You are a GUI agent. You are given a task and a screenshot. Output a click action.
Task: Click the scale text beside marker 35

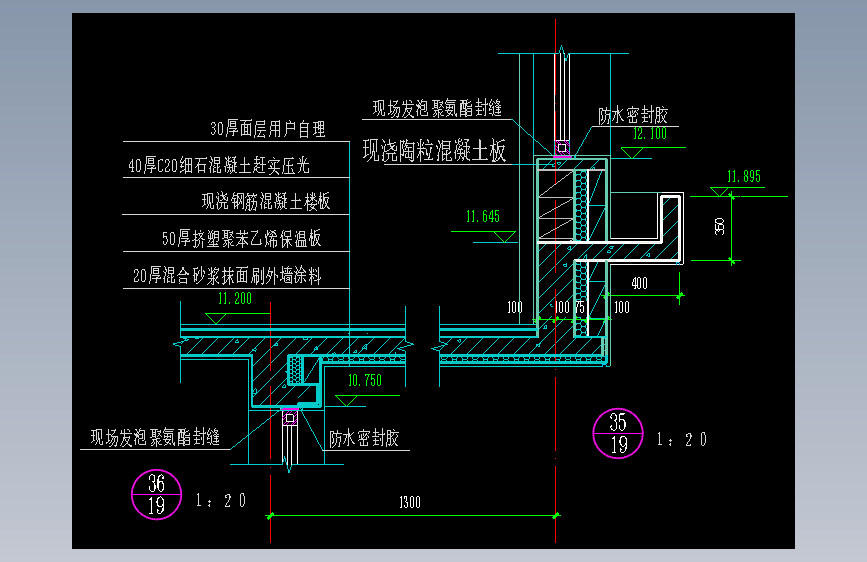click(682, 440)
